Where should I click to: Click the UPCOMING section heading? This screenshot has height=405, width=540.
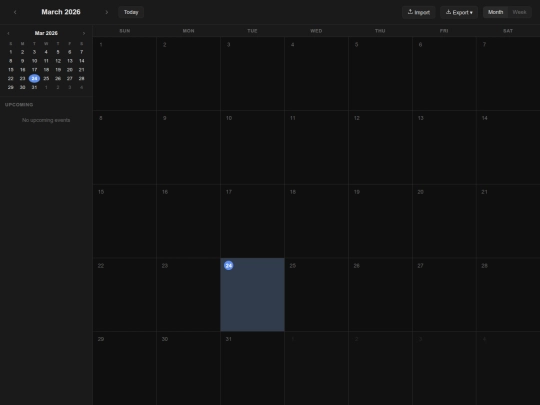click(19, 105)
